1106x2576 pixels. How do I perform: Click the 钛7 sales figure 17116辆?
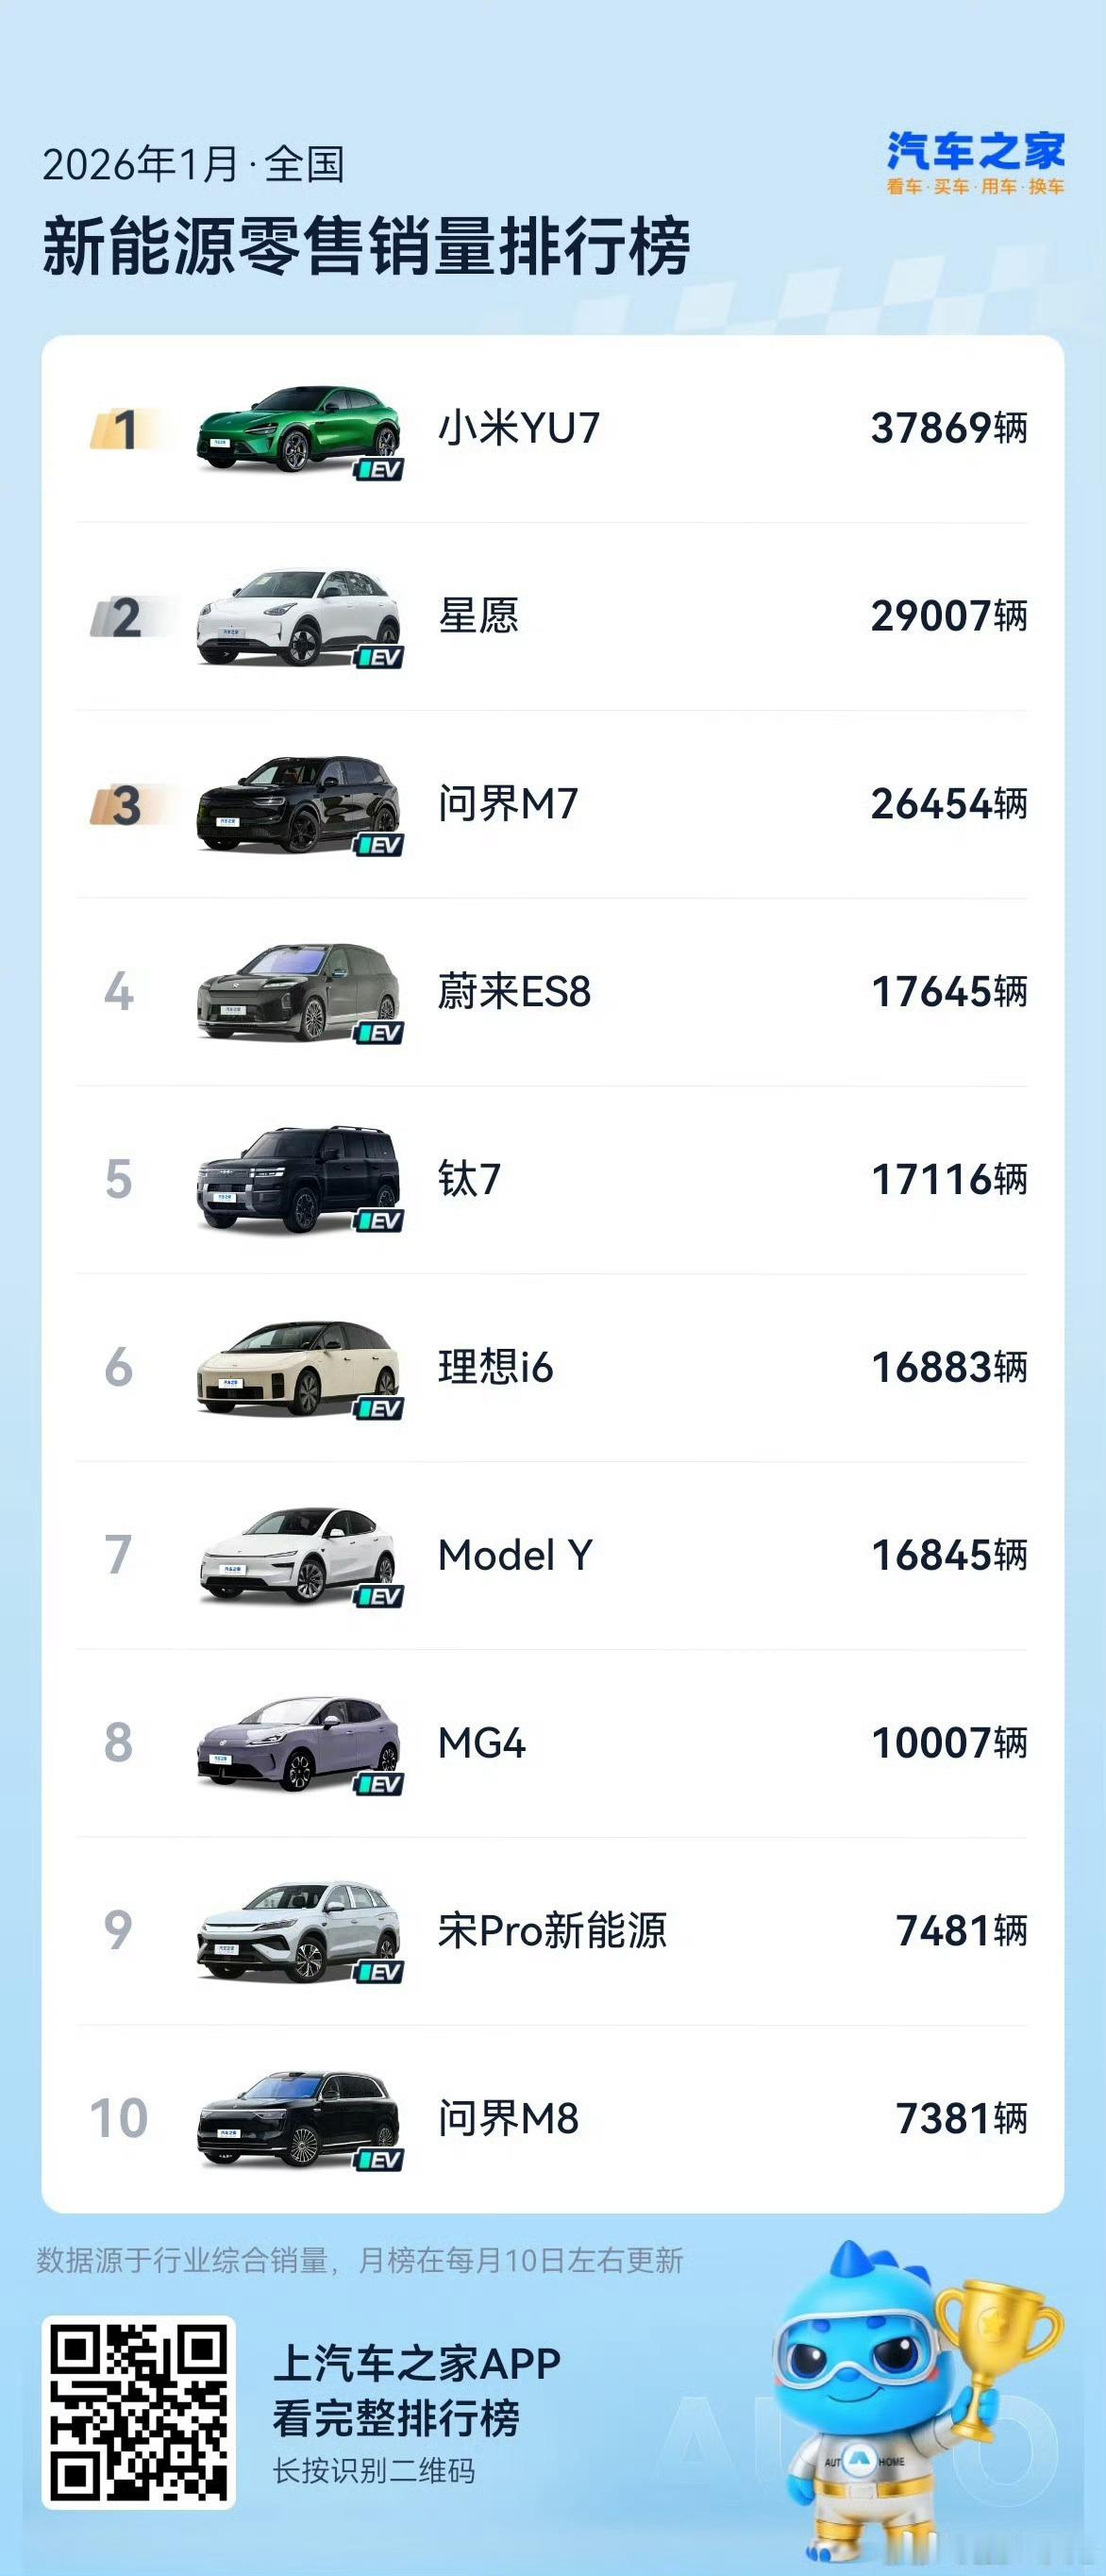click(x=949, y=1180)
